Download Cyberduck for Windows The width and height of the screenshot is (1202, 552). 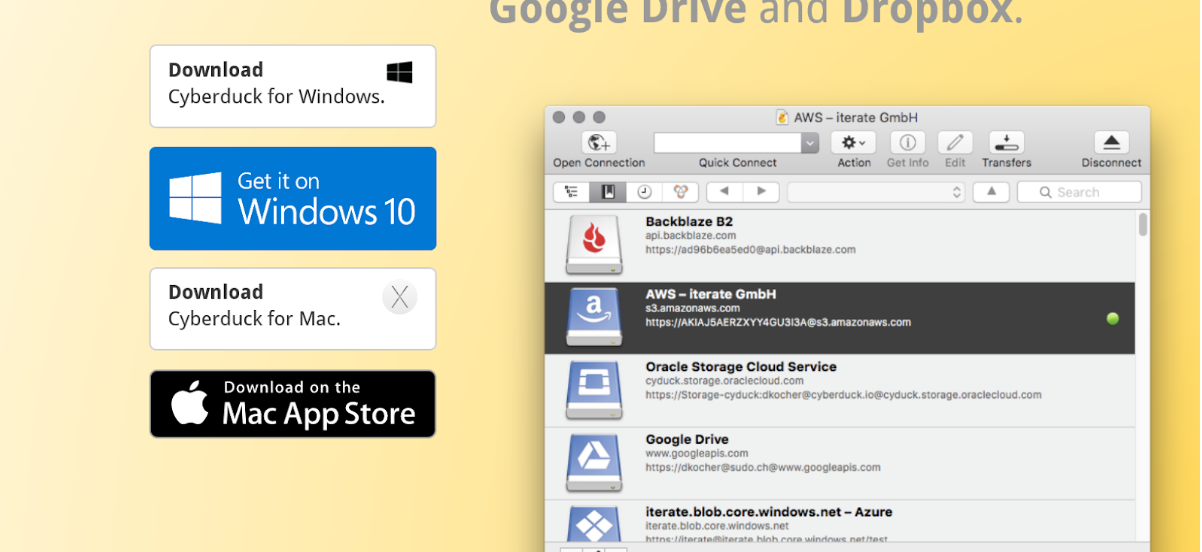[292, 86]
